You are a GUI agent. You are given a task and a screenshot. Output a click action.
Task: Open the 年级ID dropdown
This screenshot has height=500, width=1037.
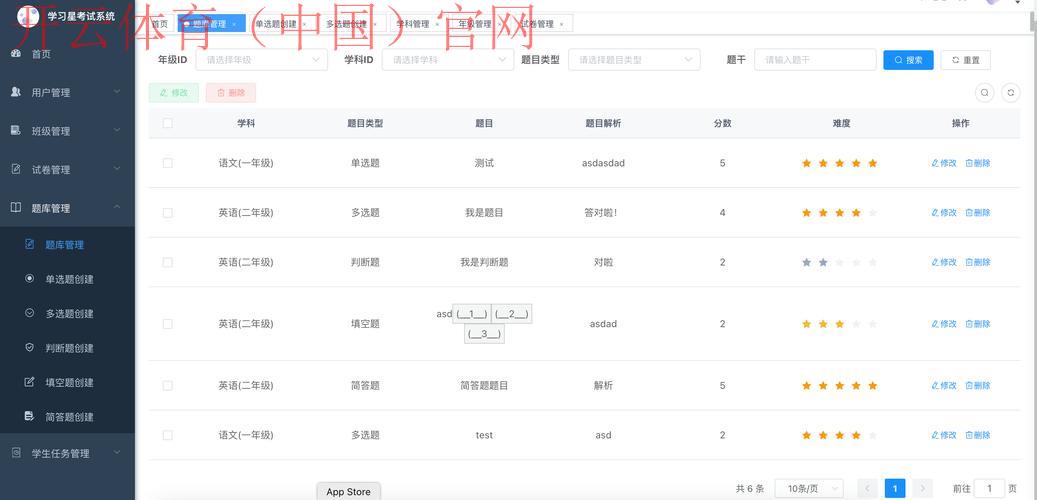click(262, 60)
